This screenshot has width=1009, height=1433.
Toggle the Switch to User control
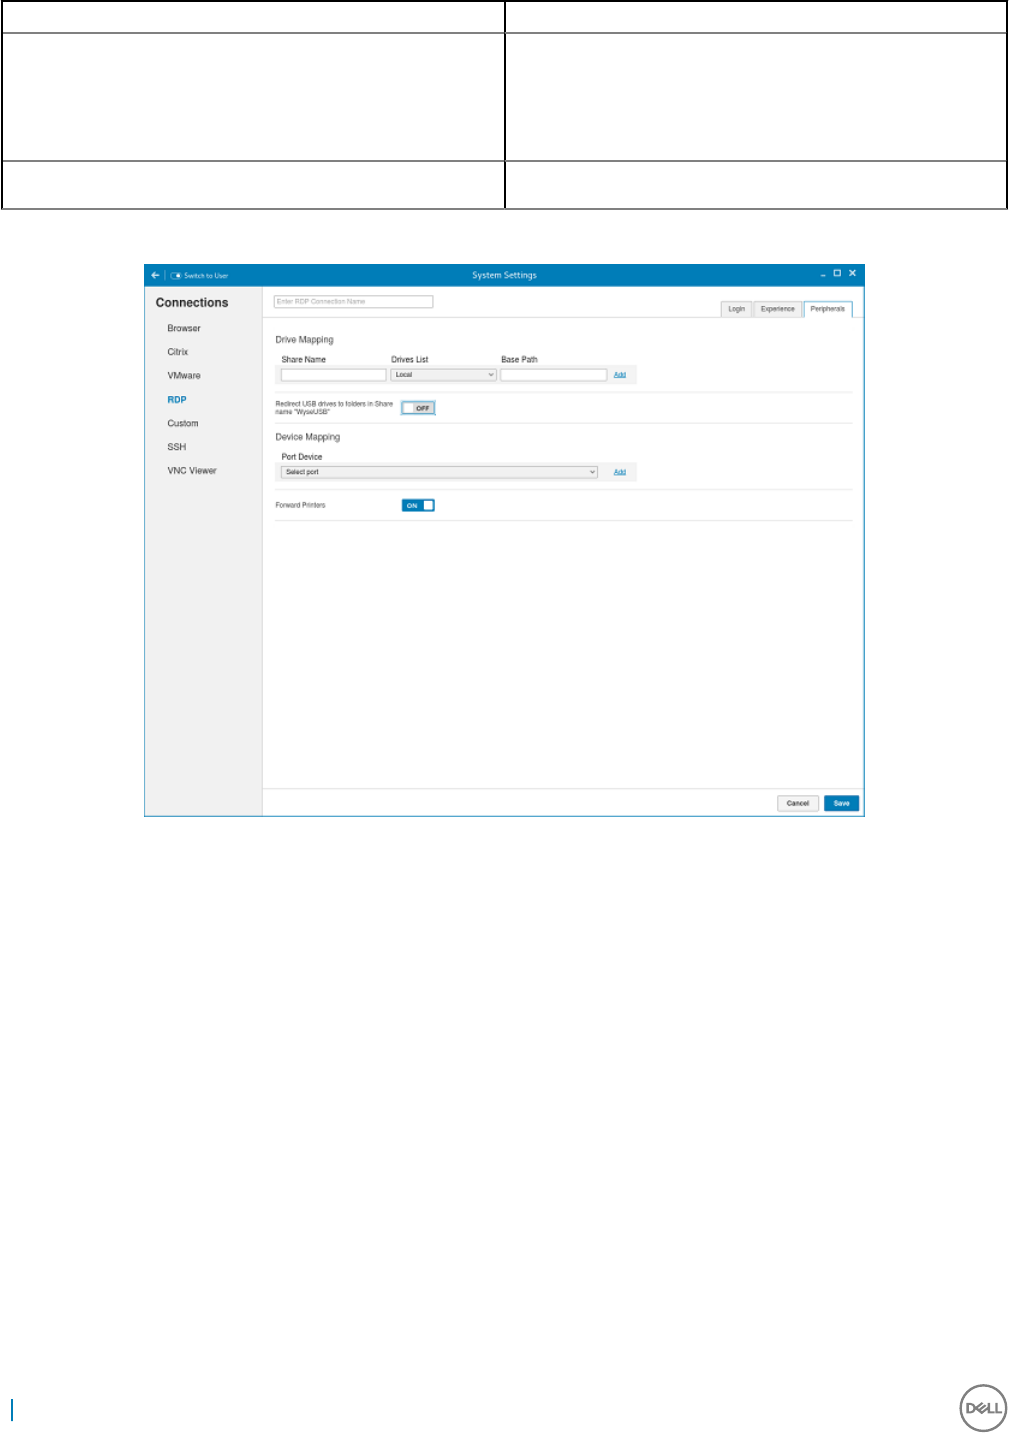point(200,276)
